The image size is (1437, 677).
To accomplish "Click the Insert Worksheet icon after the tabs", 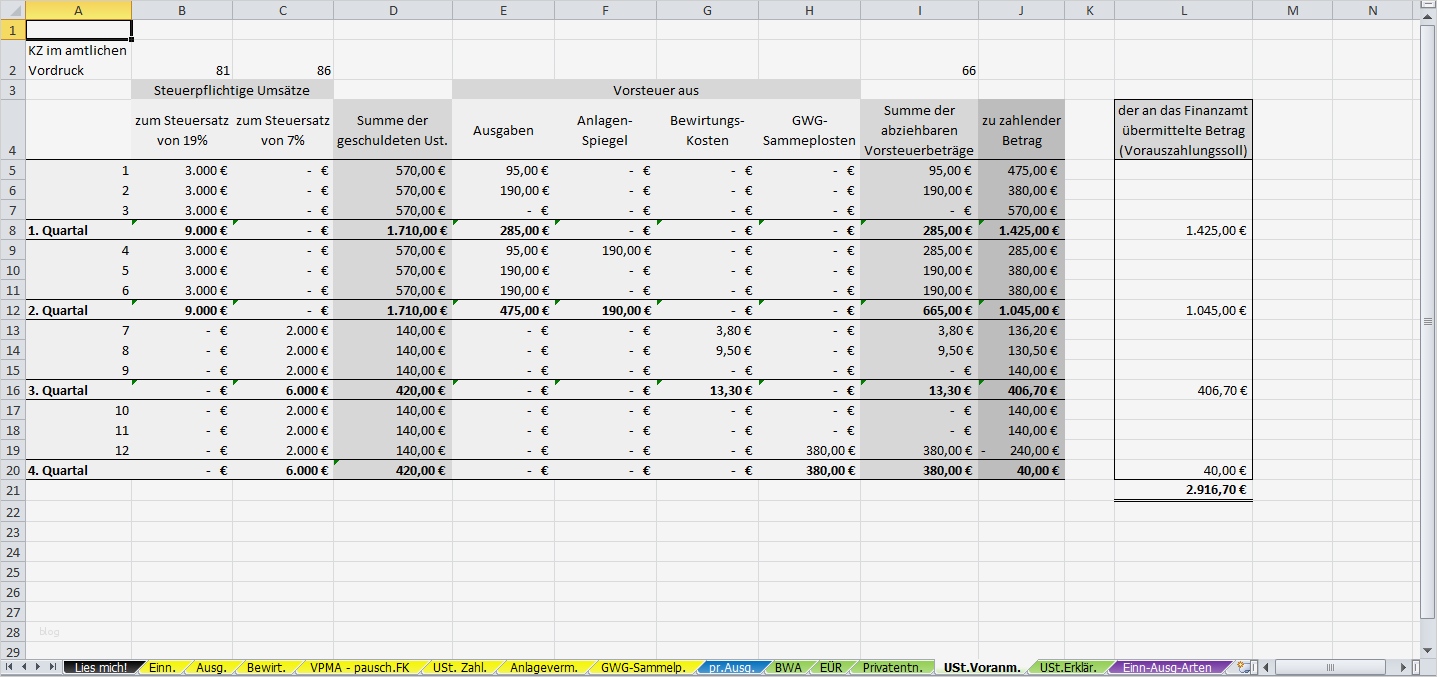I will pyautogui.click(x=1243, y=667).
